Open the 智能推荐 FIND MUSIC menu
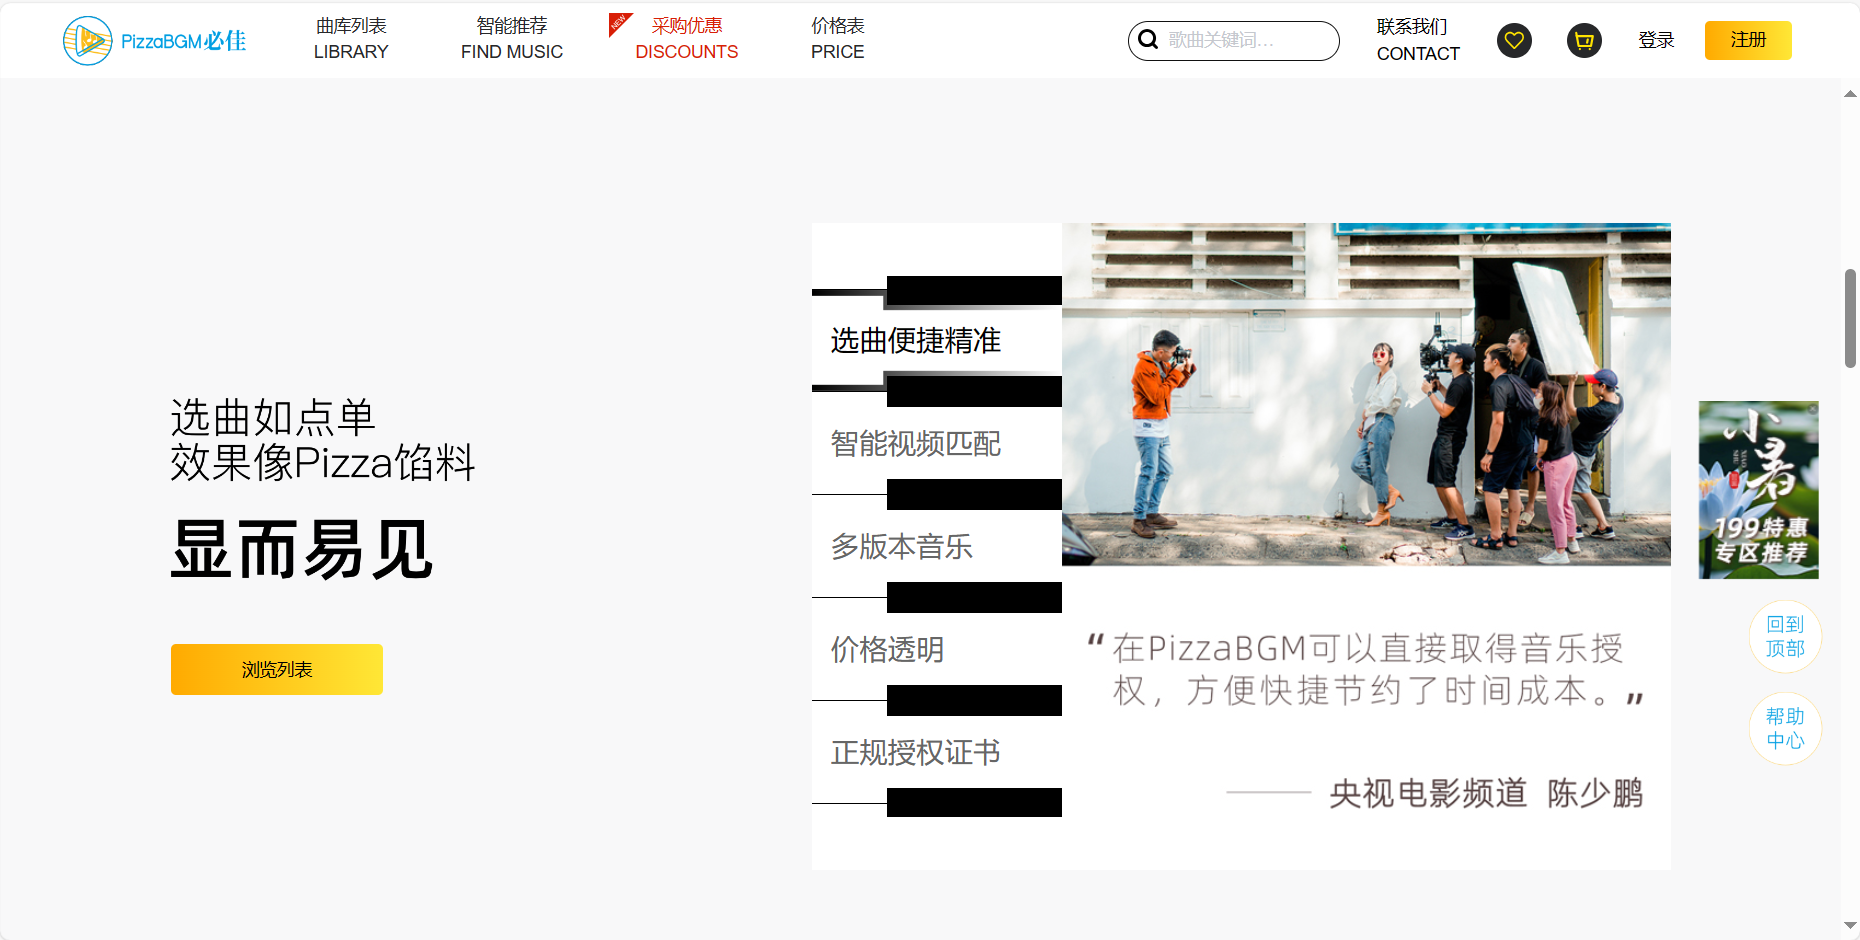The height and width of the screenshot is (940, 1860). point(512,39)
